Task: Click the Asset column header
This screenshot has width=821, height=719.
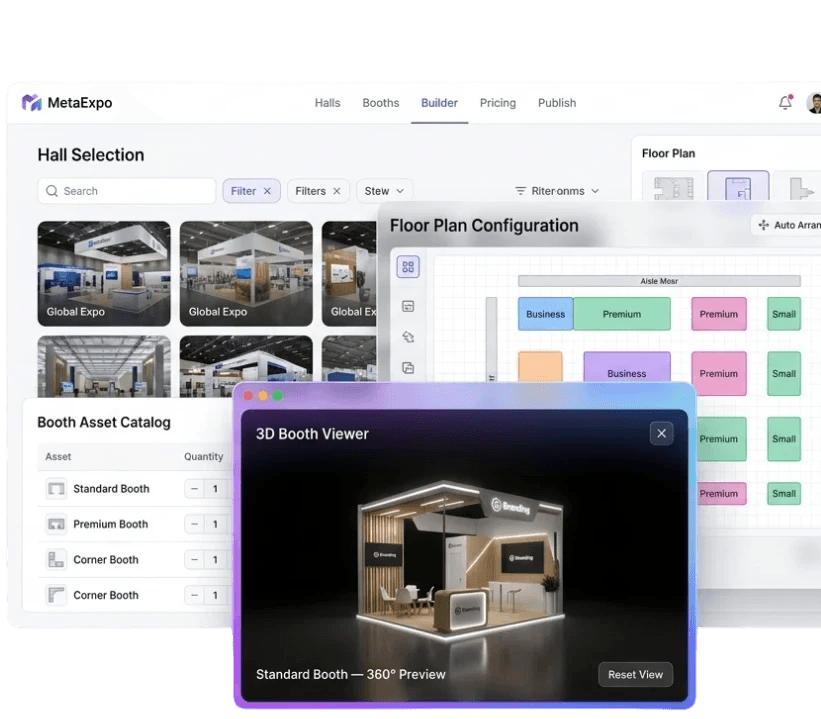Action: [x=58, y=457]
